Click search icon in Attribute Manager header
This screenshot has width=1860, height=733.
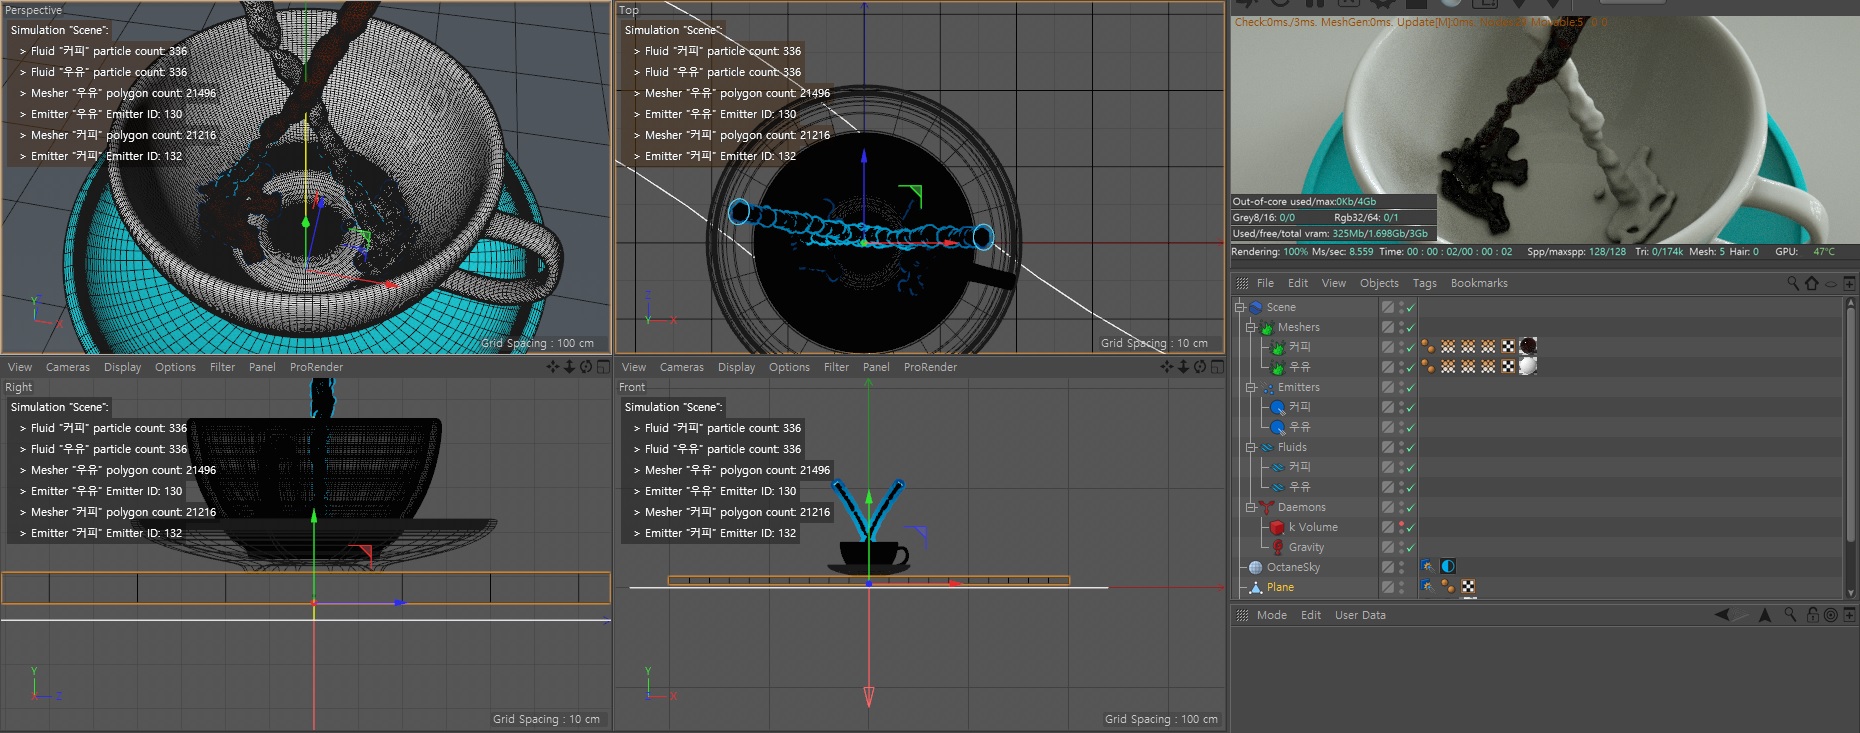(x=1790, y=615)
